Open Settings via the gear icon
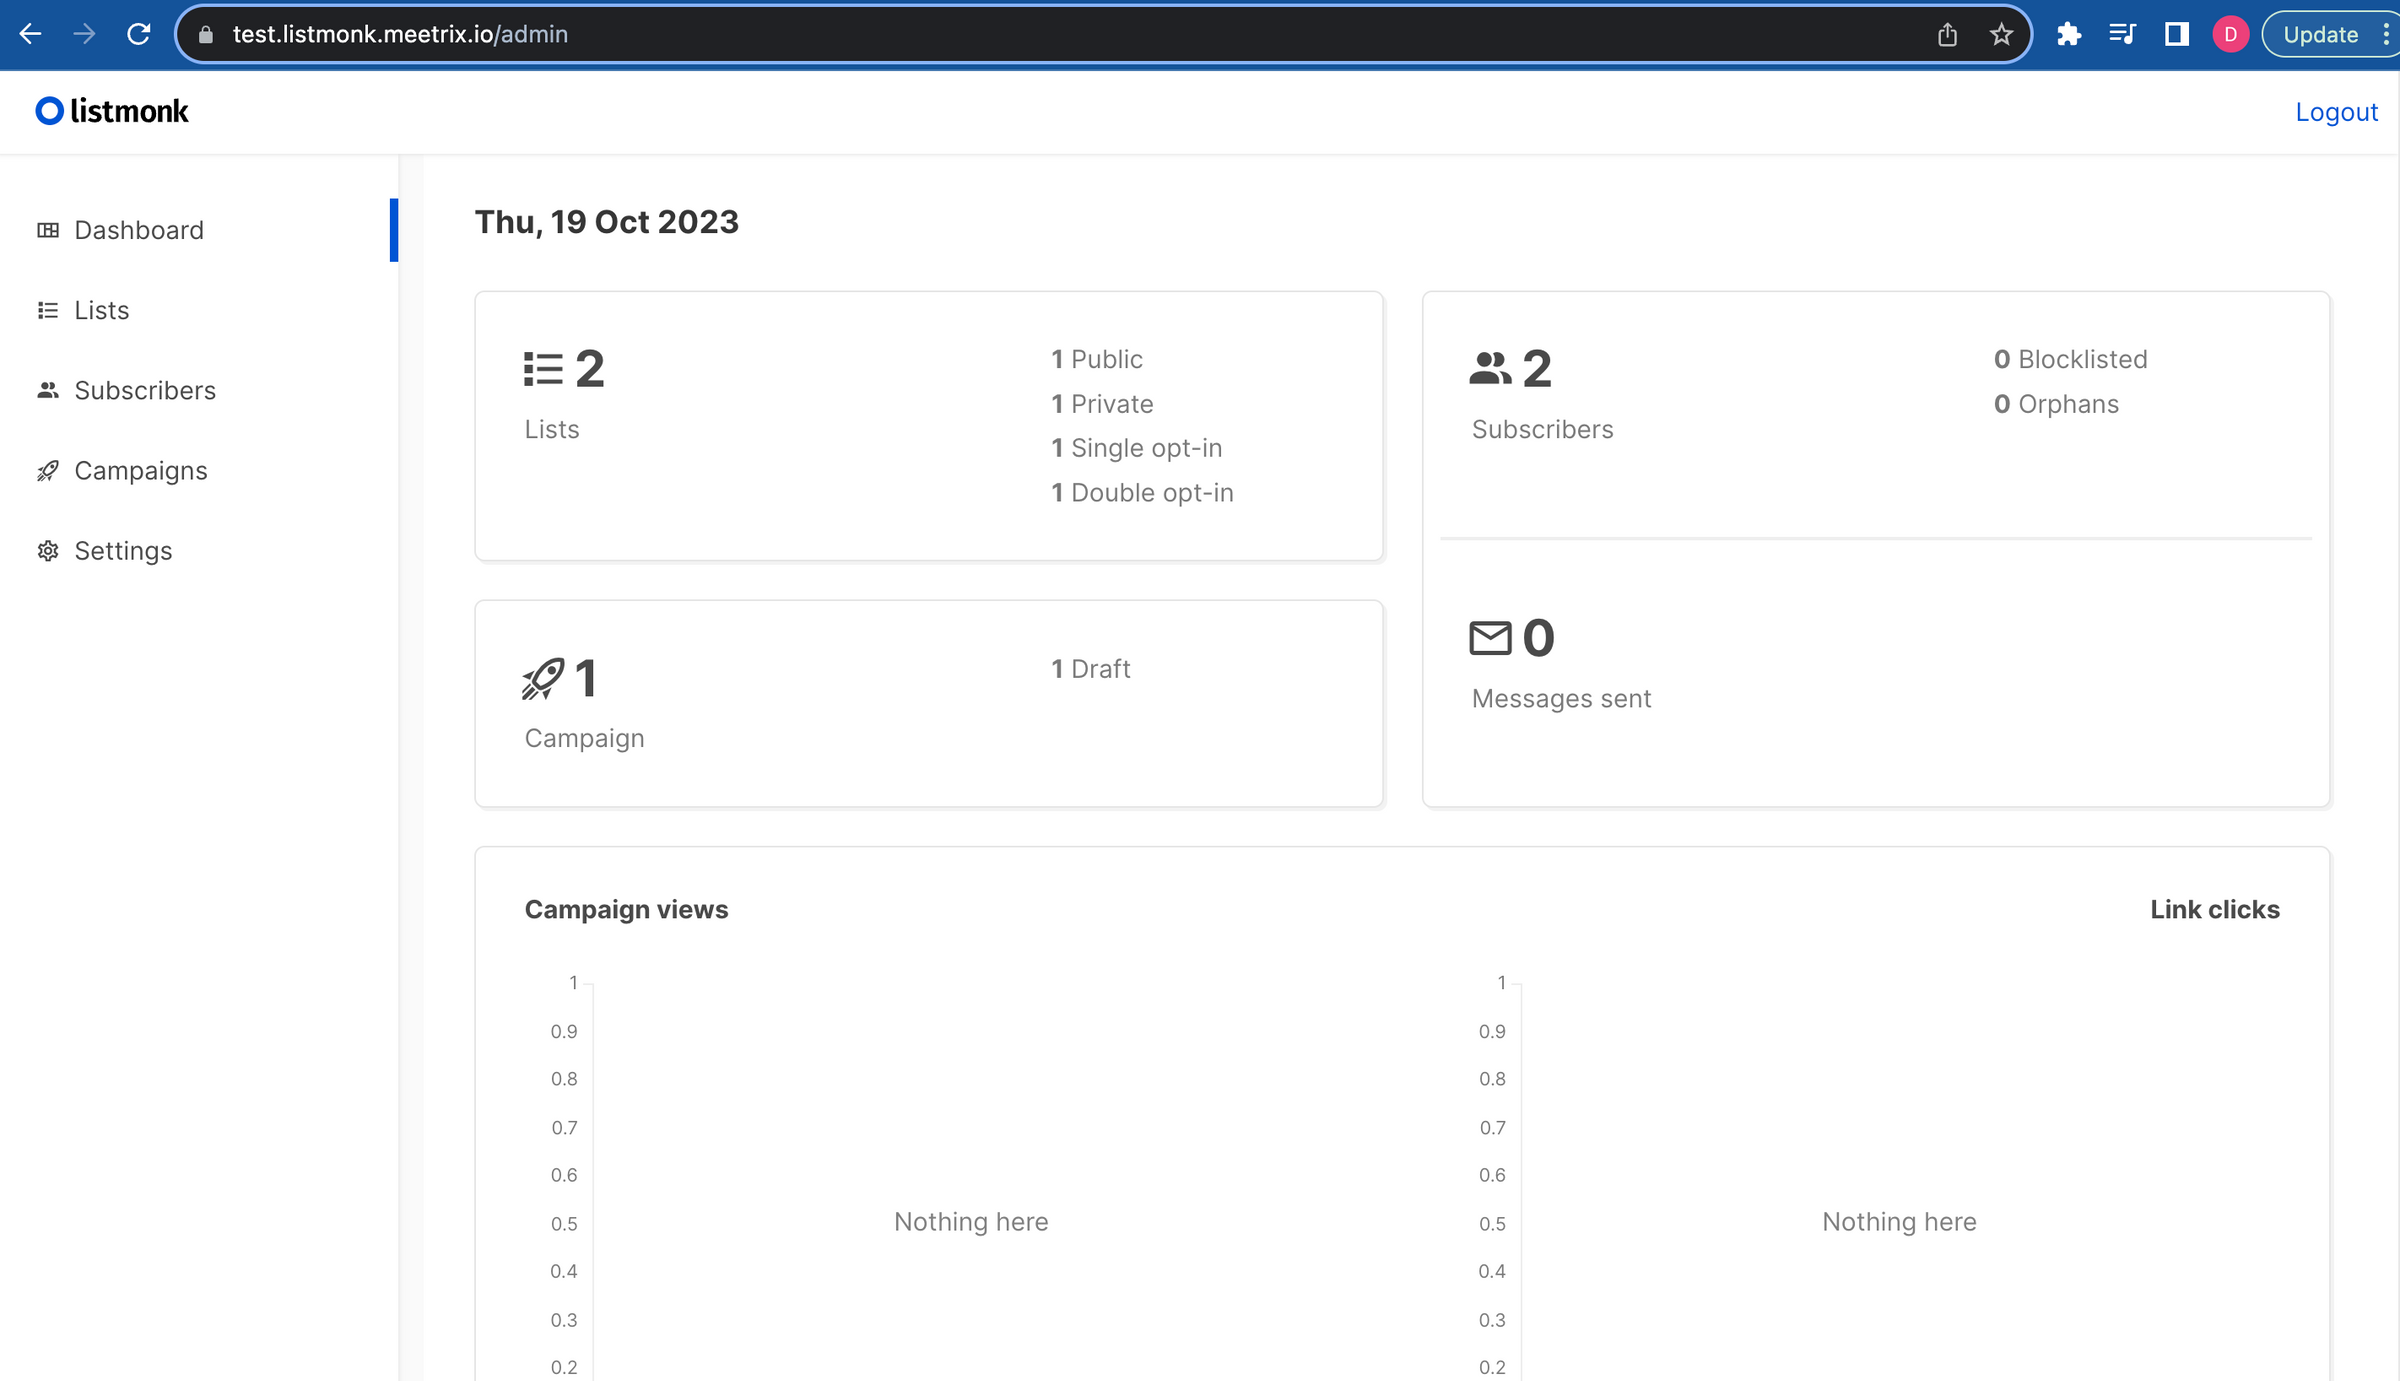The height and width of the screenshot is (1381, 2400). pos(47,551)
